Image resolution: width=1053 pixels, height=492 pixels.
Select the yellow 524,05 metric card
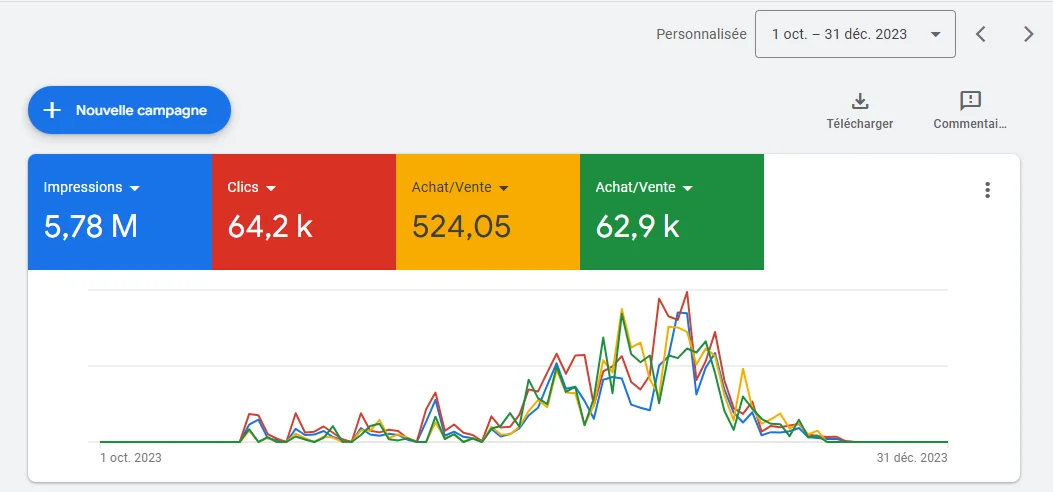488,212
